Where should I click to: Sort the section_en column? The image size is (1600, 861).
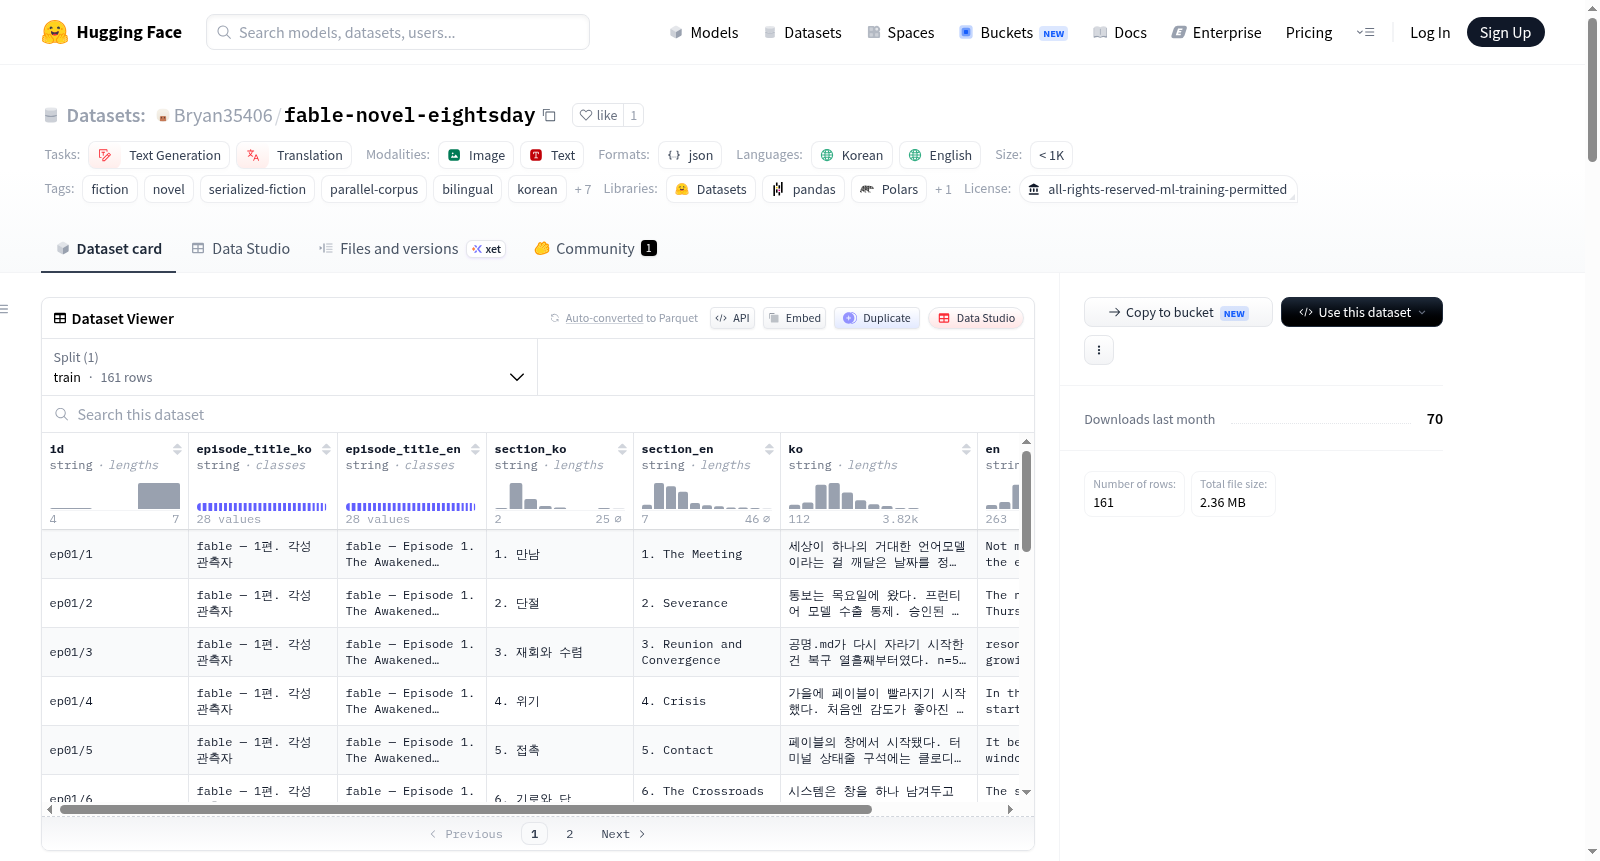point(769,449)
